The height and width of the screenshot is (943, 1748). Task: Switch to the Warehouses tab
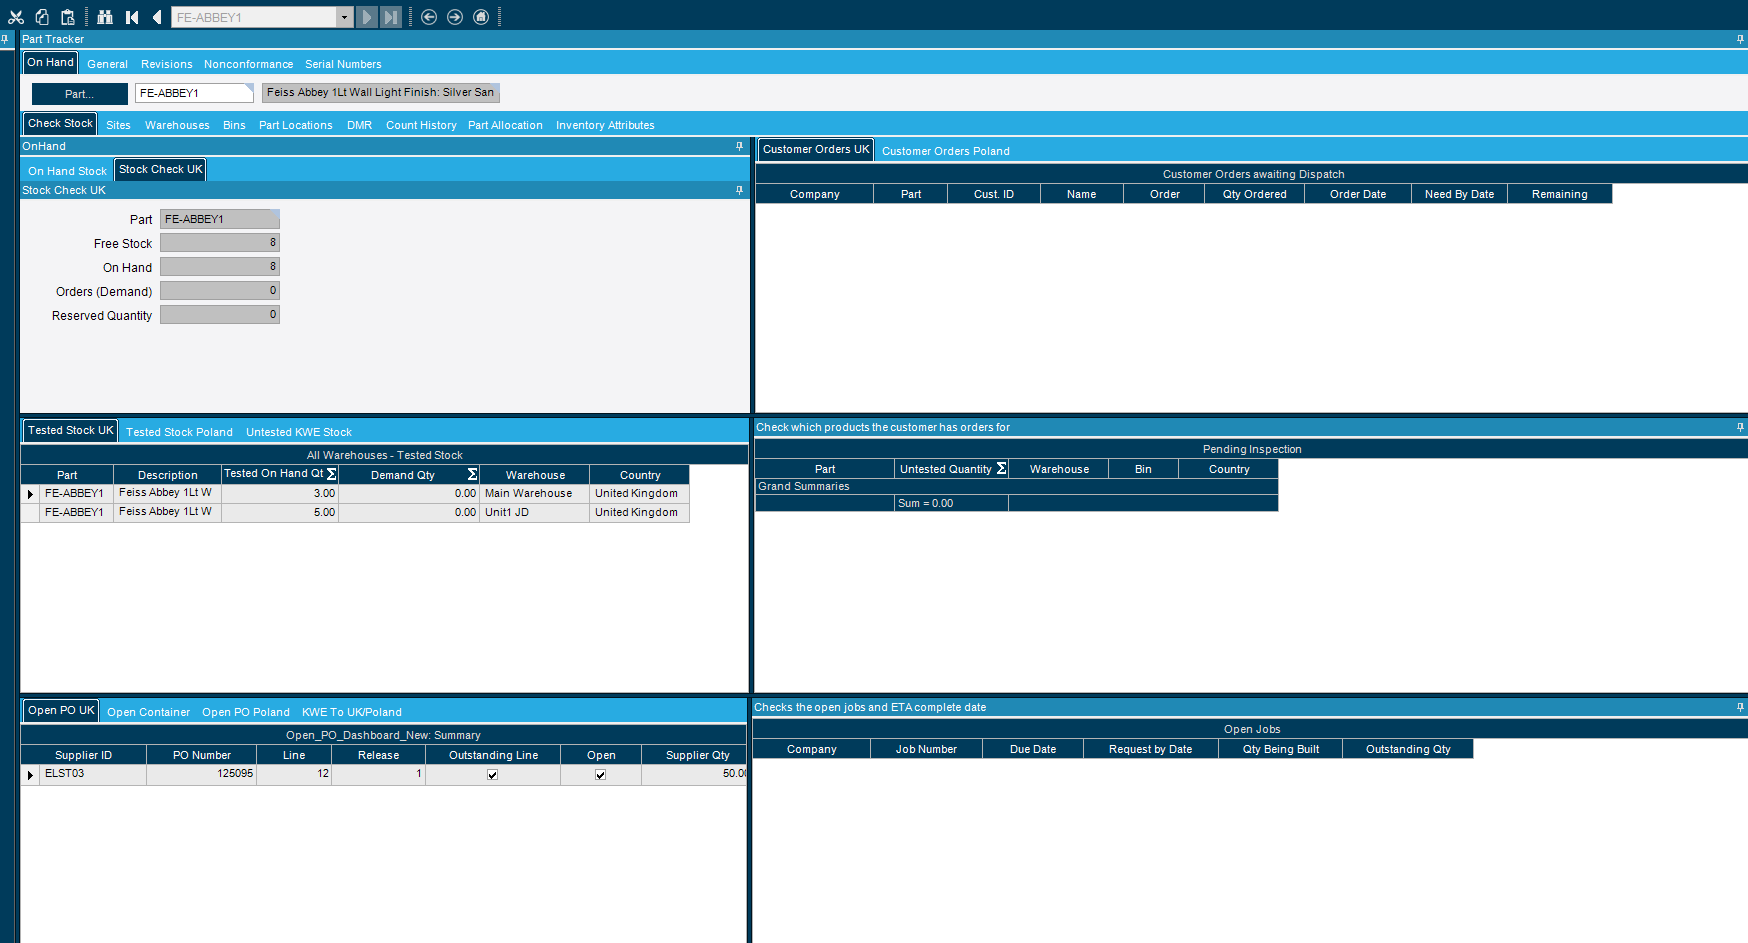[177, 125]
